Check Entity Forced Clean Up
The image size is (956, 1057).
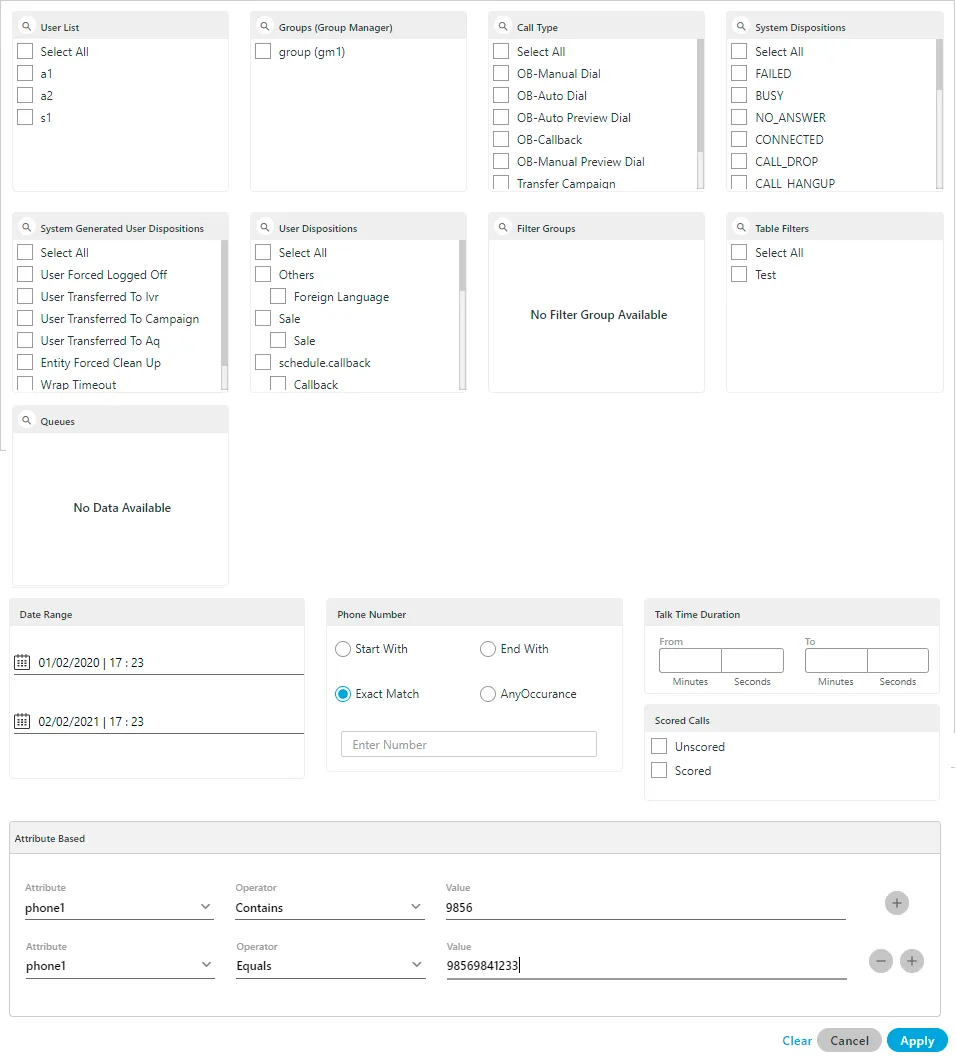coord(25,363)
